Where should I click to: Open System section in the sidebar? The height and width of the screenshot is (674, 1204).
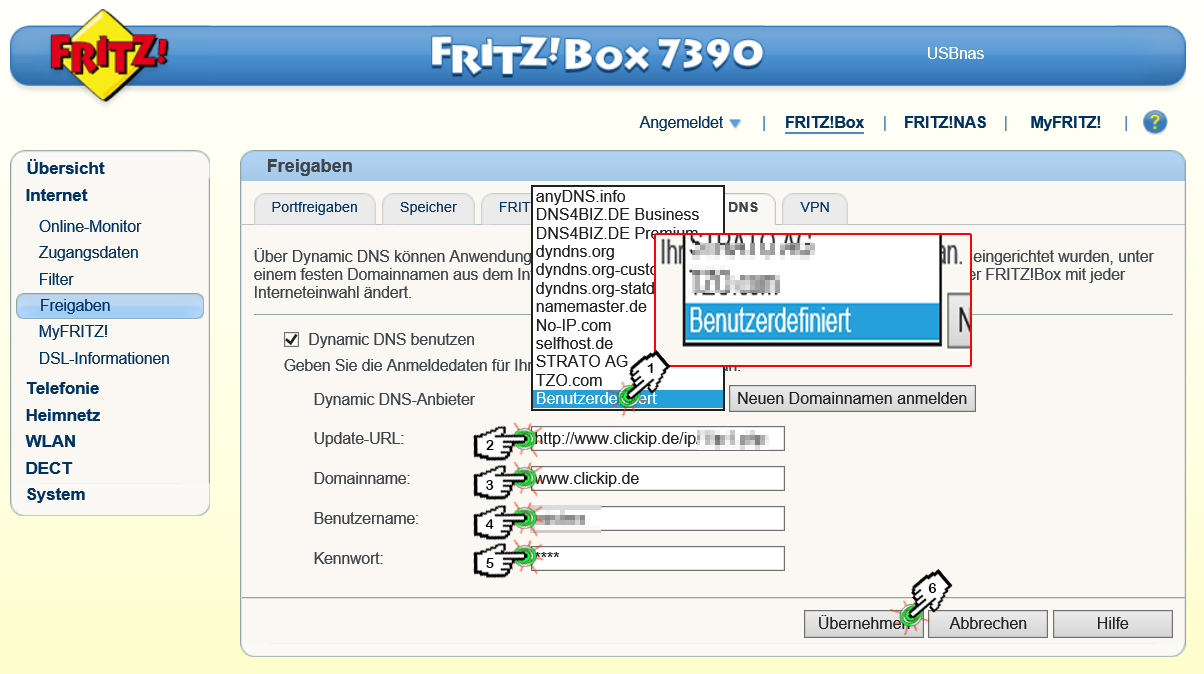(x=56, y=494)
